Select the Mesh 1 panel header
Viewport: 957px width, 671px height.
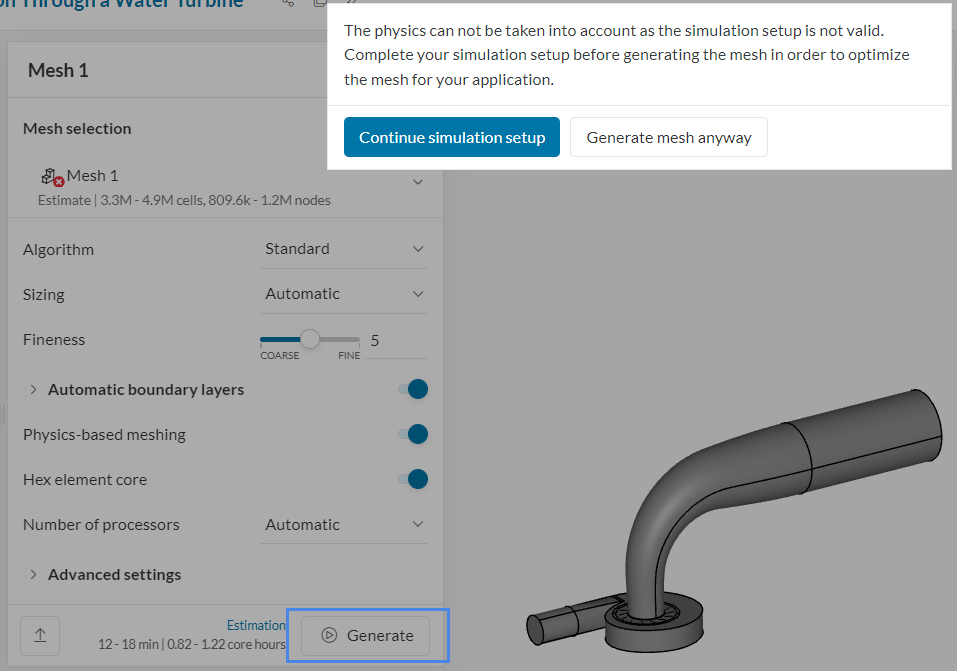point(55,70)
